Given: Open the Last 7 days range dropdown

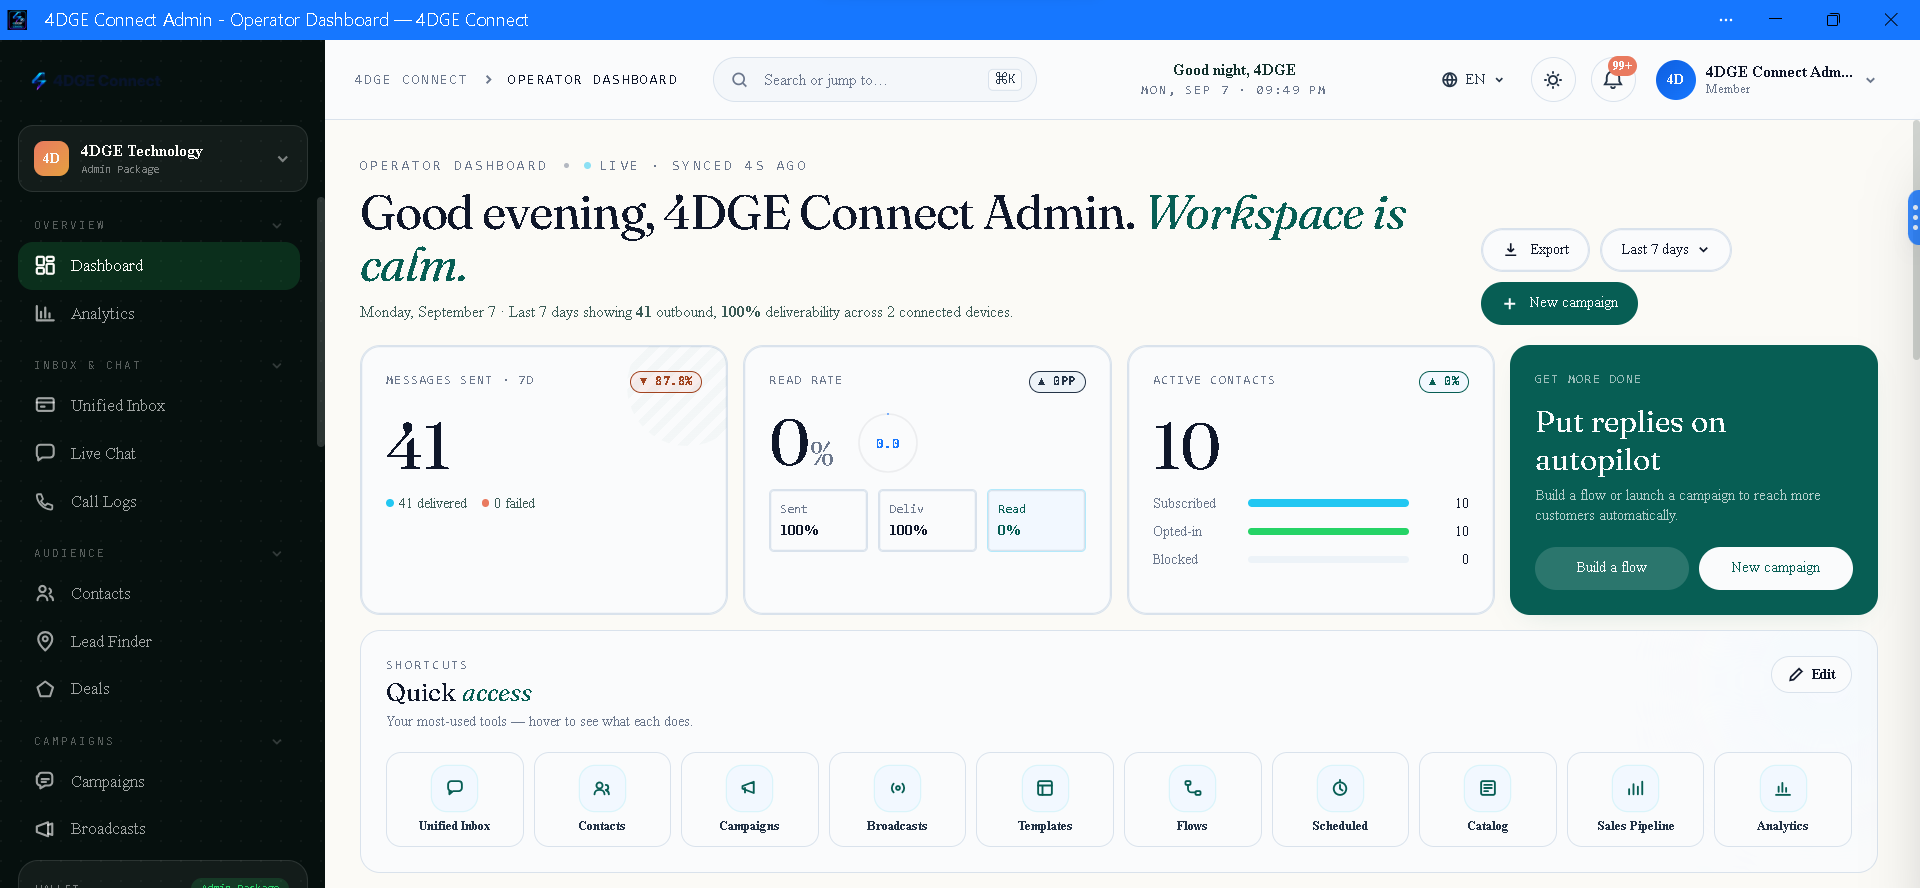Looking at the screenshot, I should coord(1665,250).
